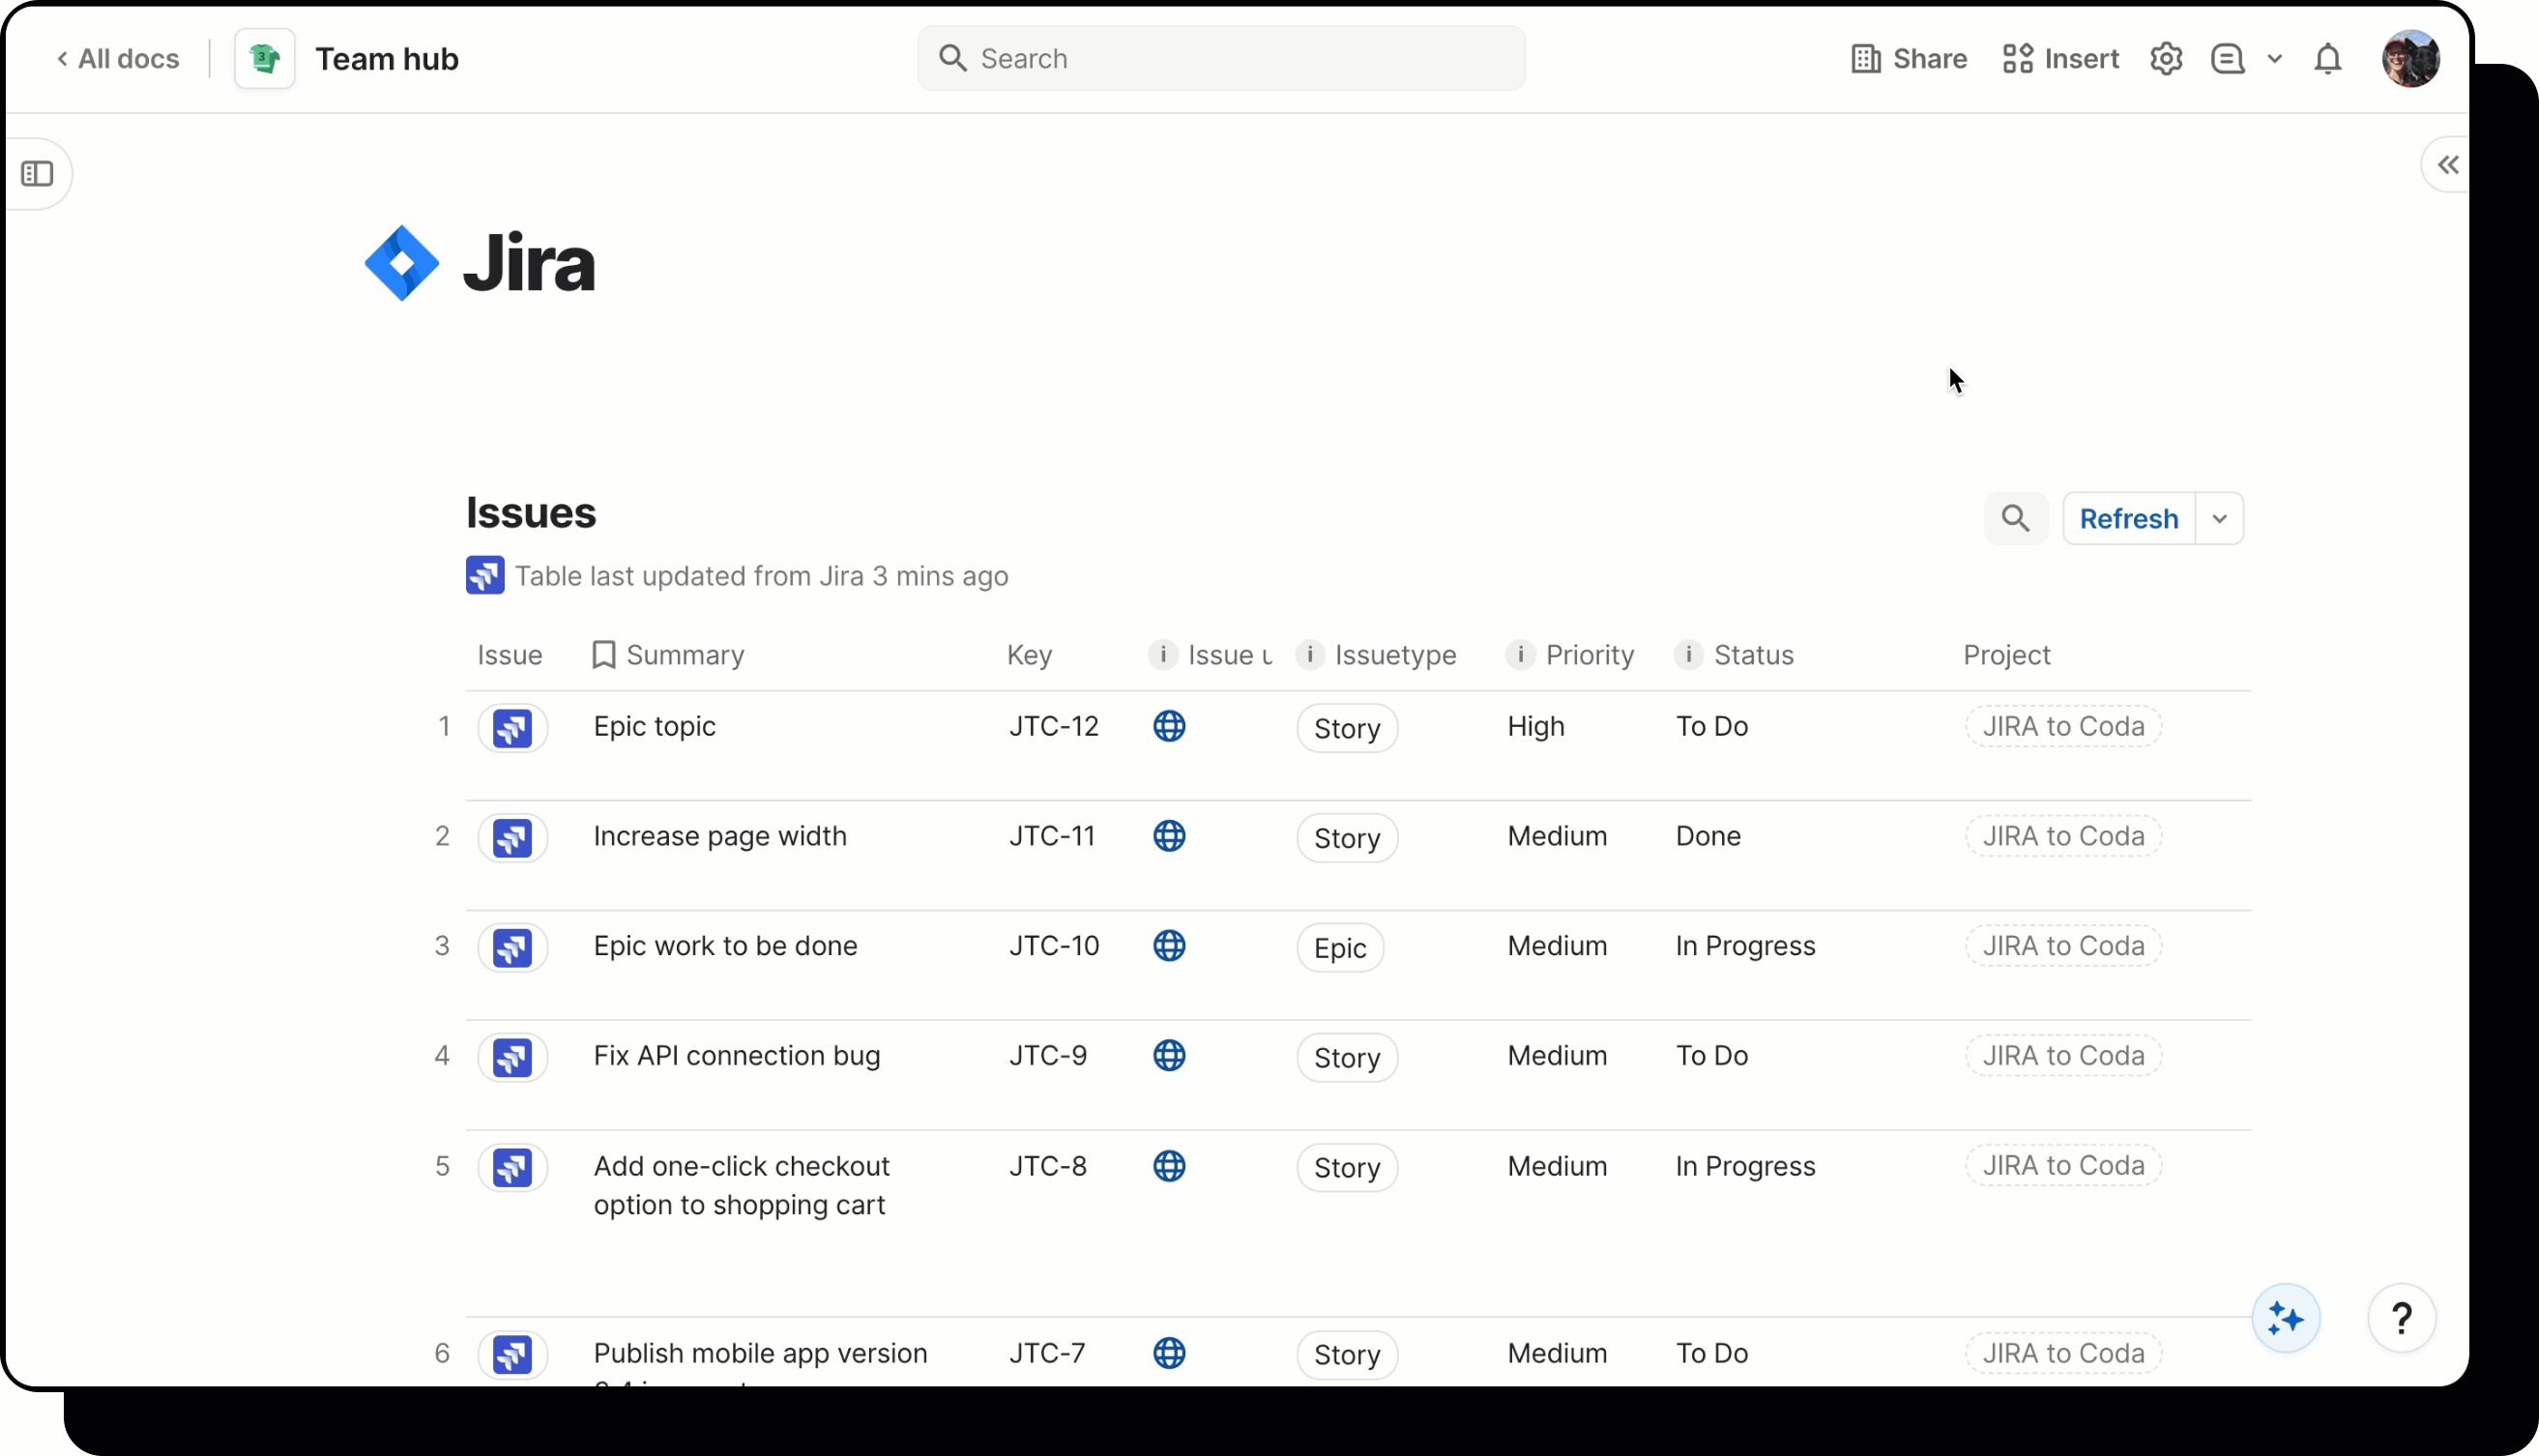The image size is (2539, 1456).
Task: Open JIRA to Coda project in JTC-12 row
Action: point(2063,726)
